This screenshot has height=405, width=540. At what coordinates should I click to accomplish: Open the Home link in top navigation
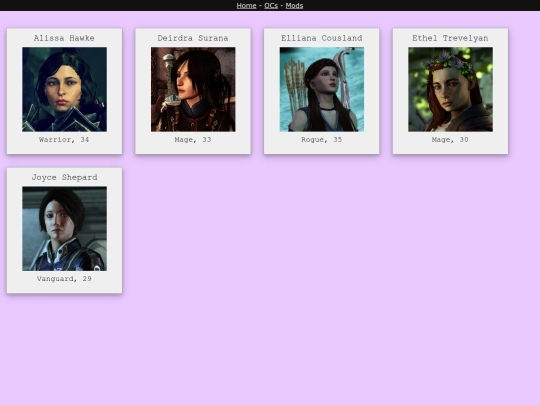[x=246, y=6]
